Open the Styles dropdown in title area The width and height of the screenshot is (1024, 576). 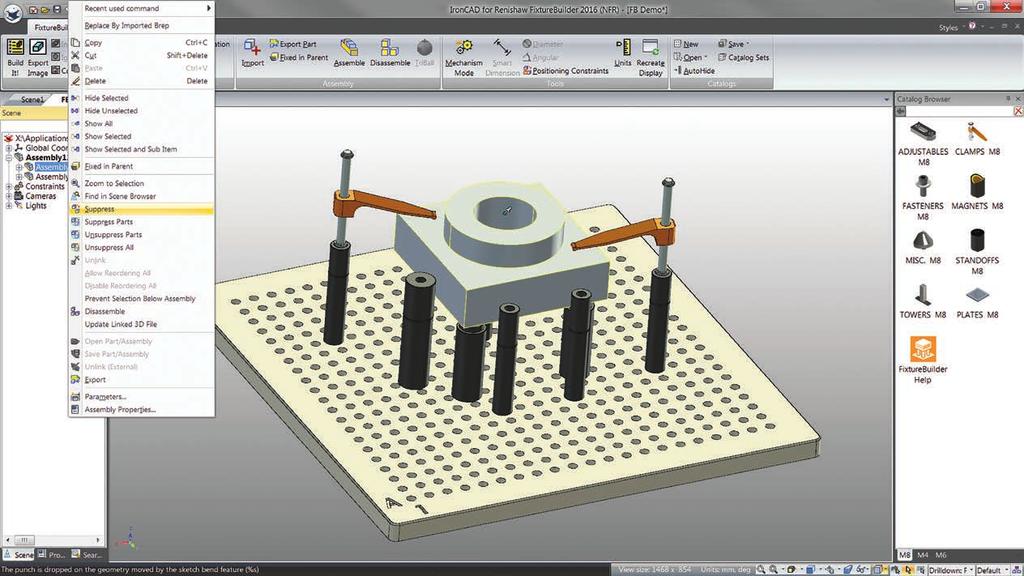951,27
